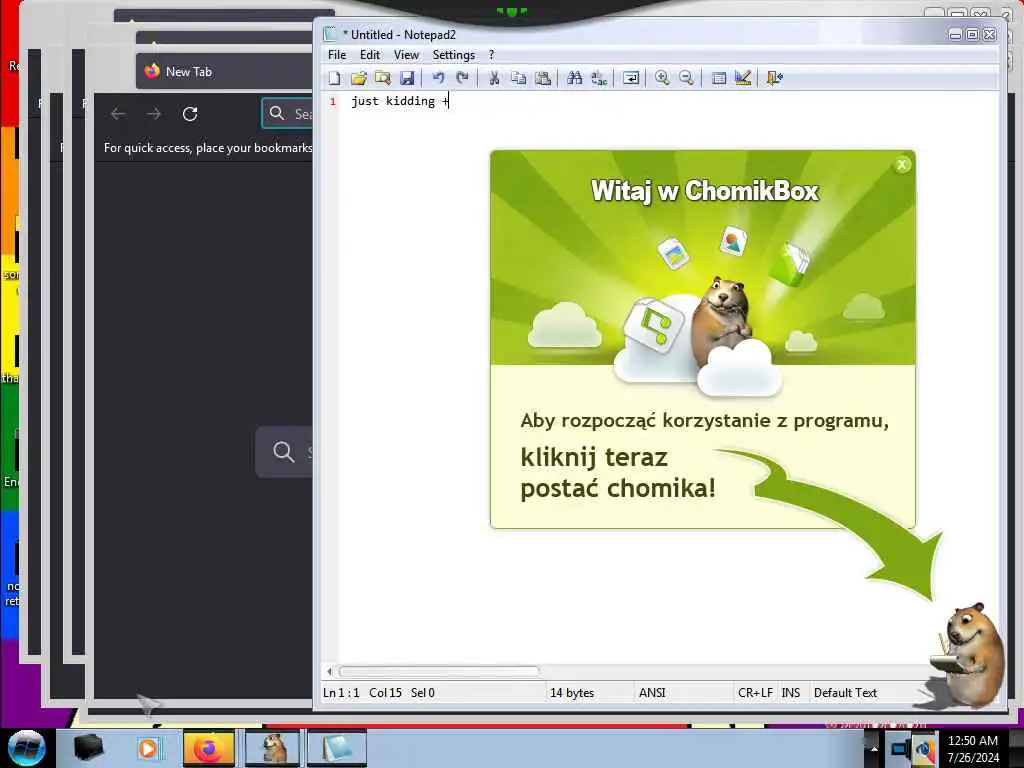Save the document with the floppy icon
1024x768 pixels.
pos(407,78)
